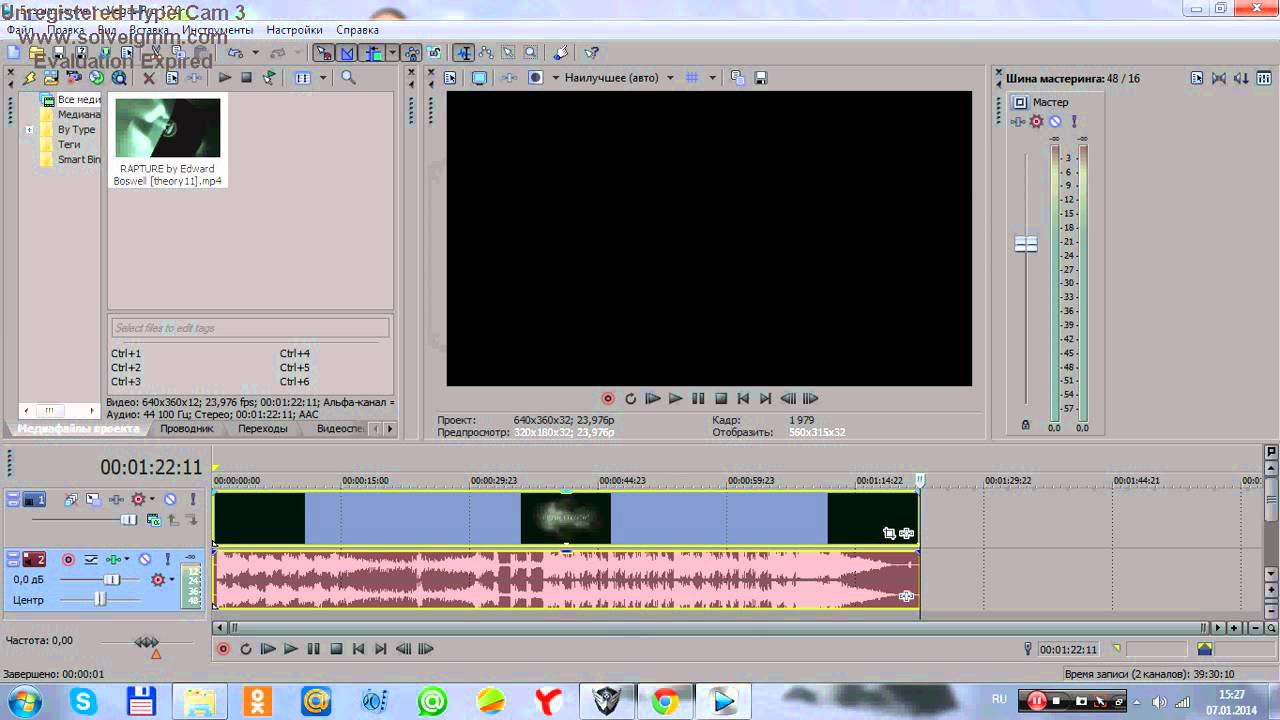Click the pink audio waveform clip on timeline
This screenshot has width=1280, height=720.
(566, 579)
